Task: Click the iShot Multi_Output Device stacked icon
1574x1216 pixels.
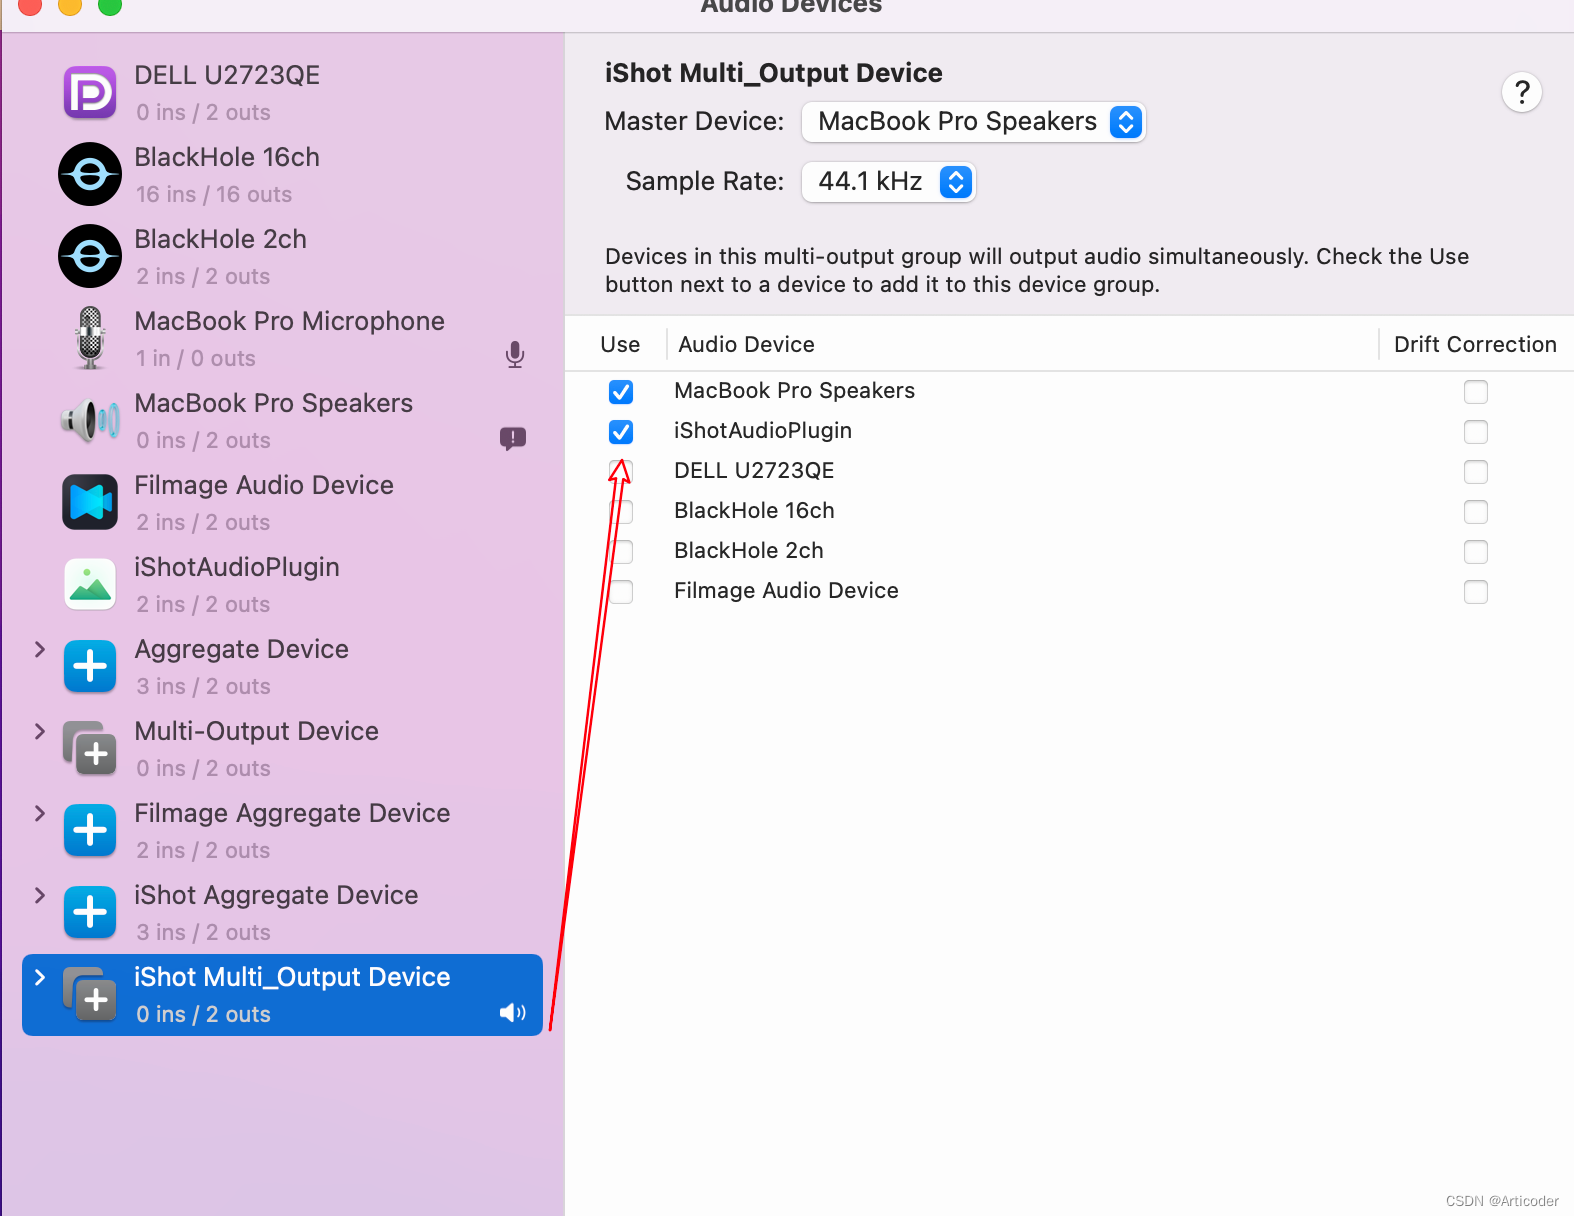Action: 90,995
